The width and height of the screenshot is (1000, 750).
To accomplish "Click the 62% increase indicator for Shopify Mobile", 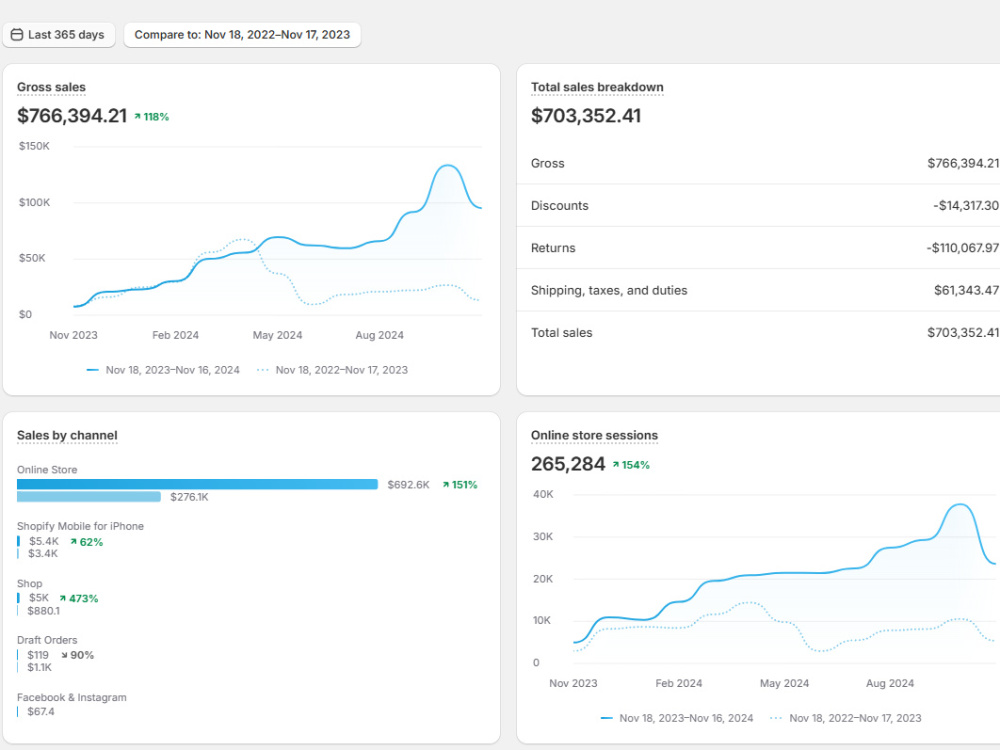I will (x=86, y=542).
